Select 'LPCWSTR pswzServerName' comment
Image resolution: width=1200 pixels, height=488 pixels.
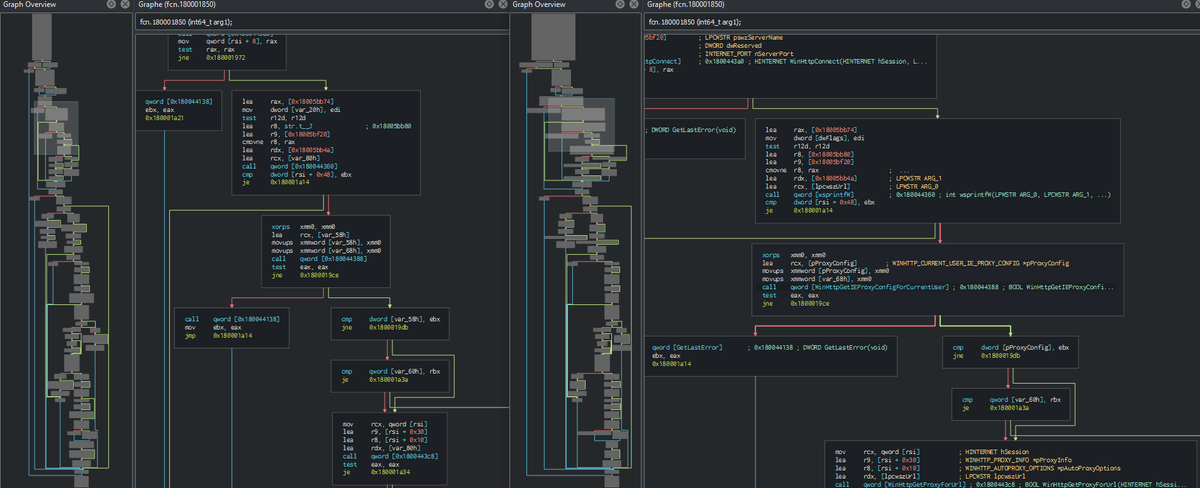pos(744,37)
